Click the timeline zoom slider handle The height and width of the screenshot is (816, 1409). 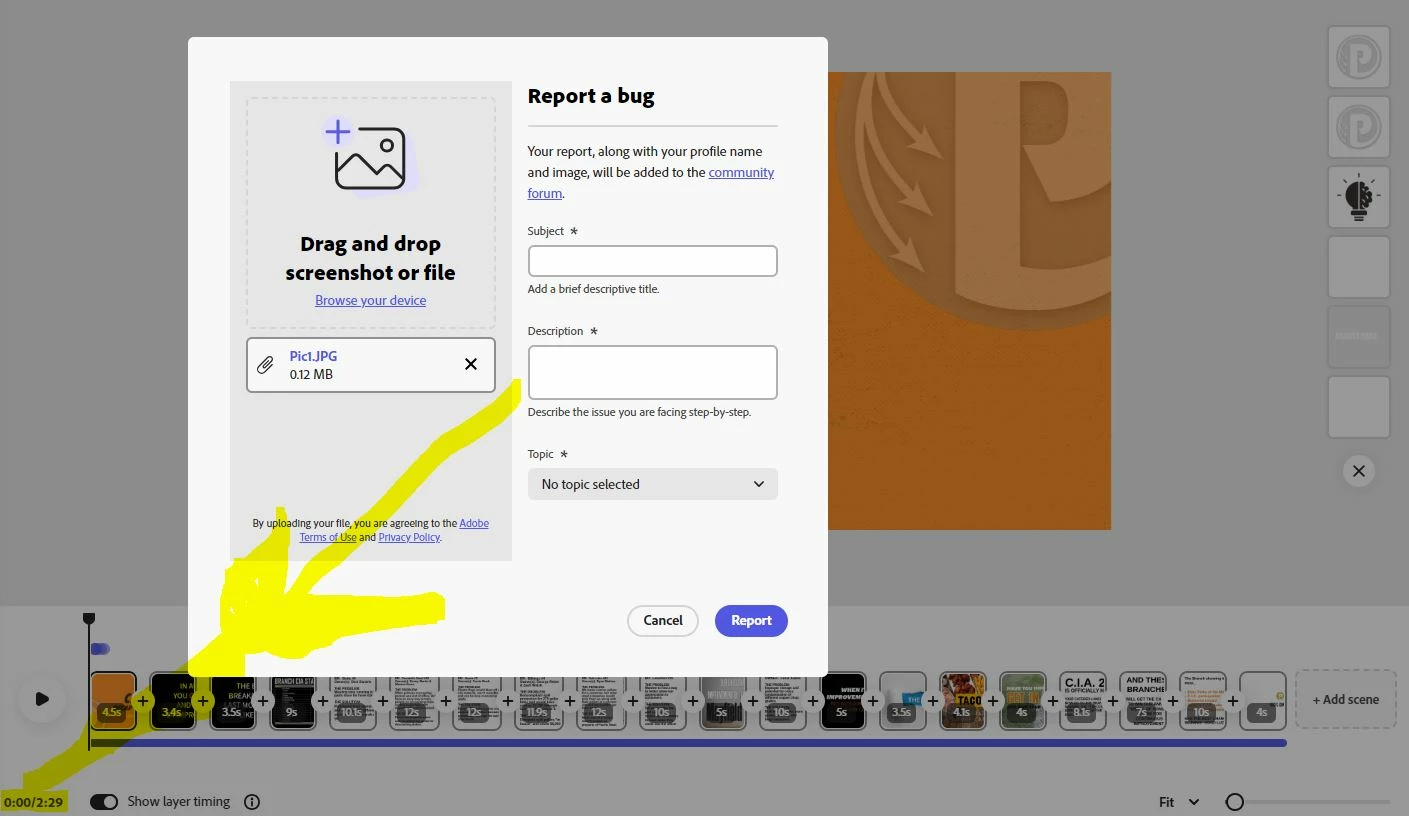click(x=1235, y=802)
